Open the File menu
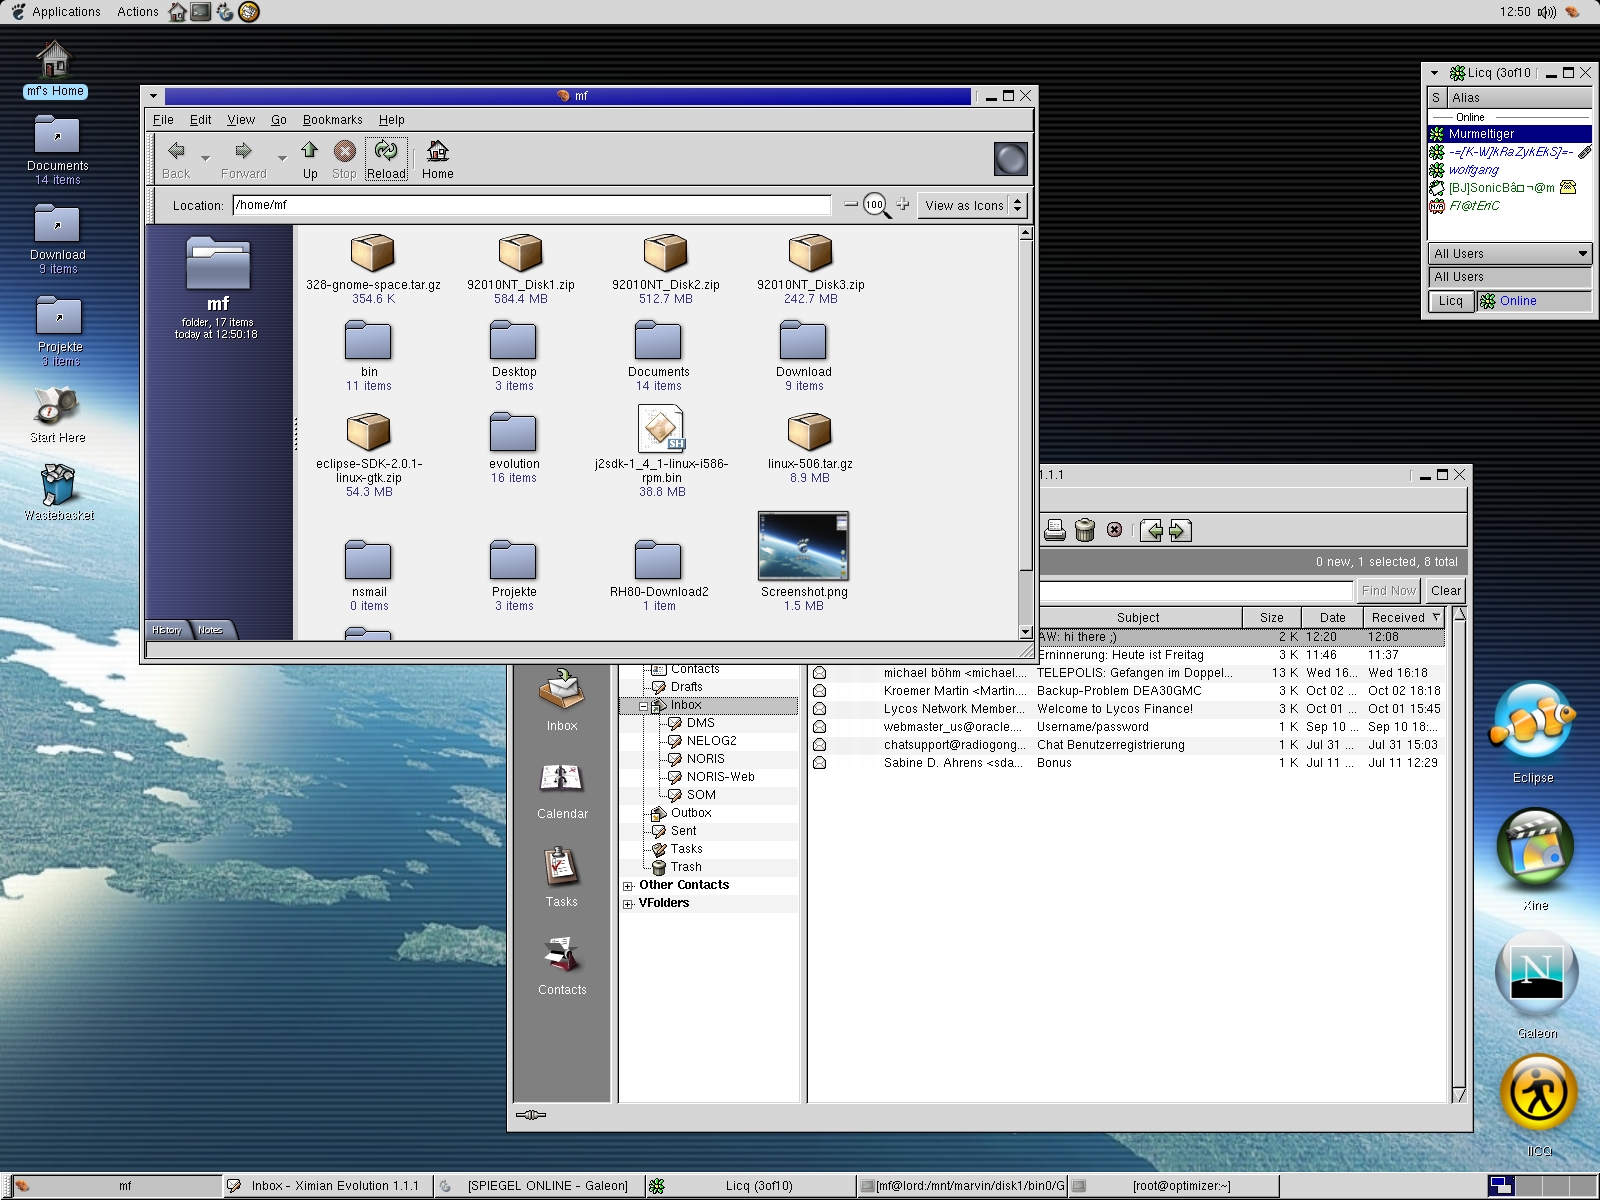 tap(163, 119)
